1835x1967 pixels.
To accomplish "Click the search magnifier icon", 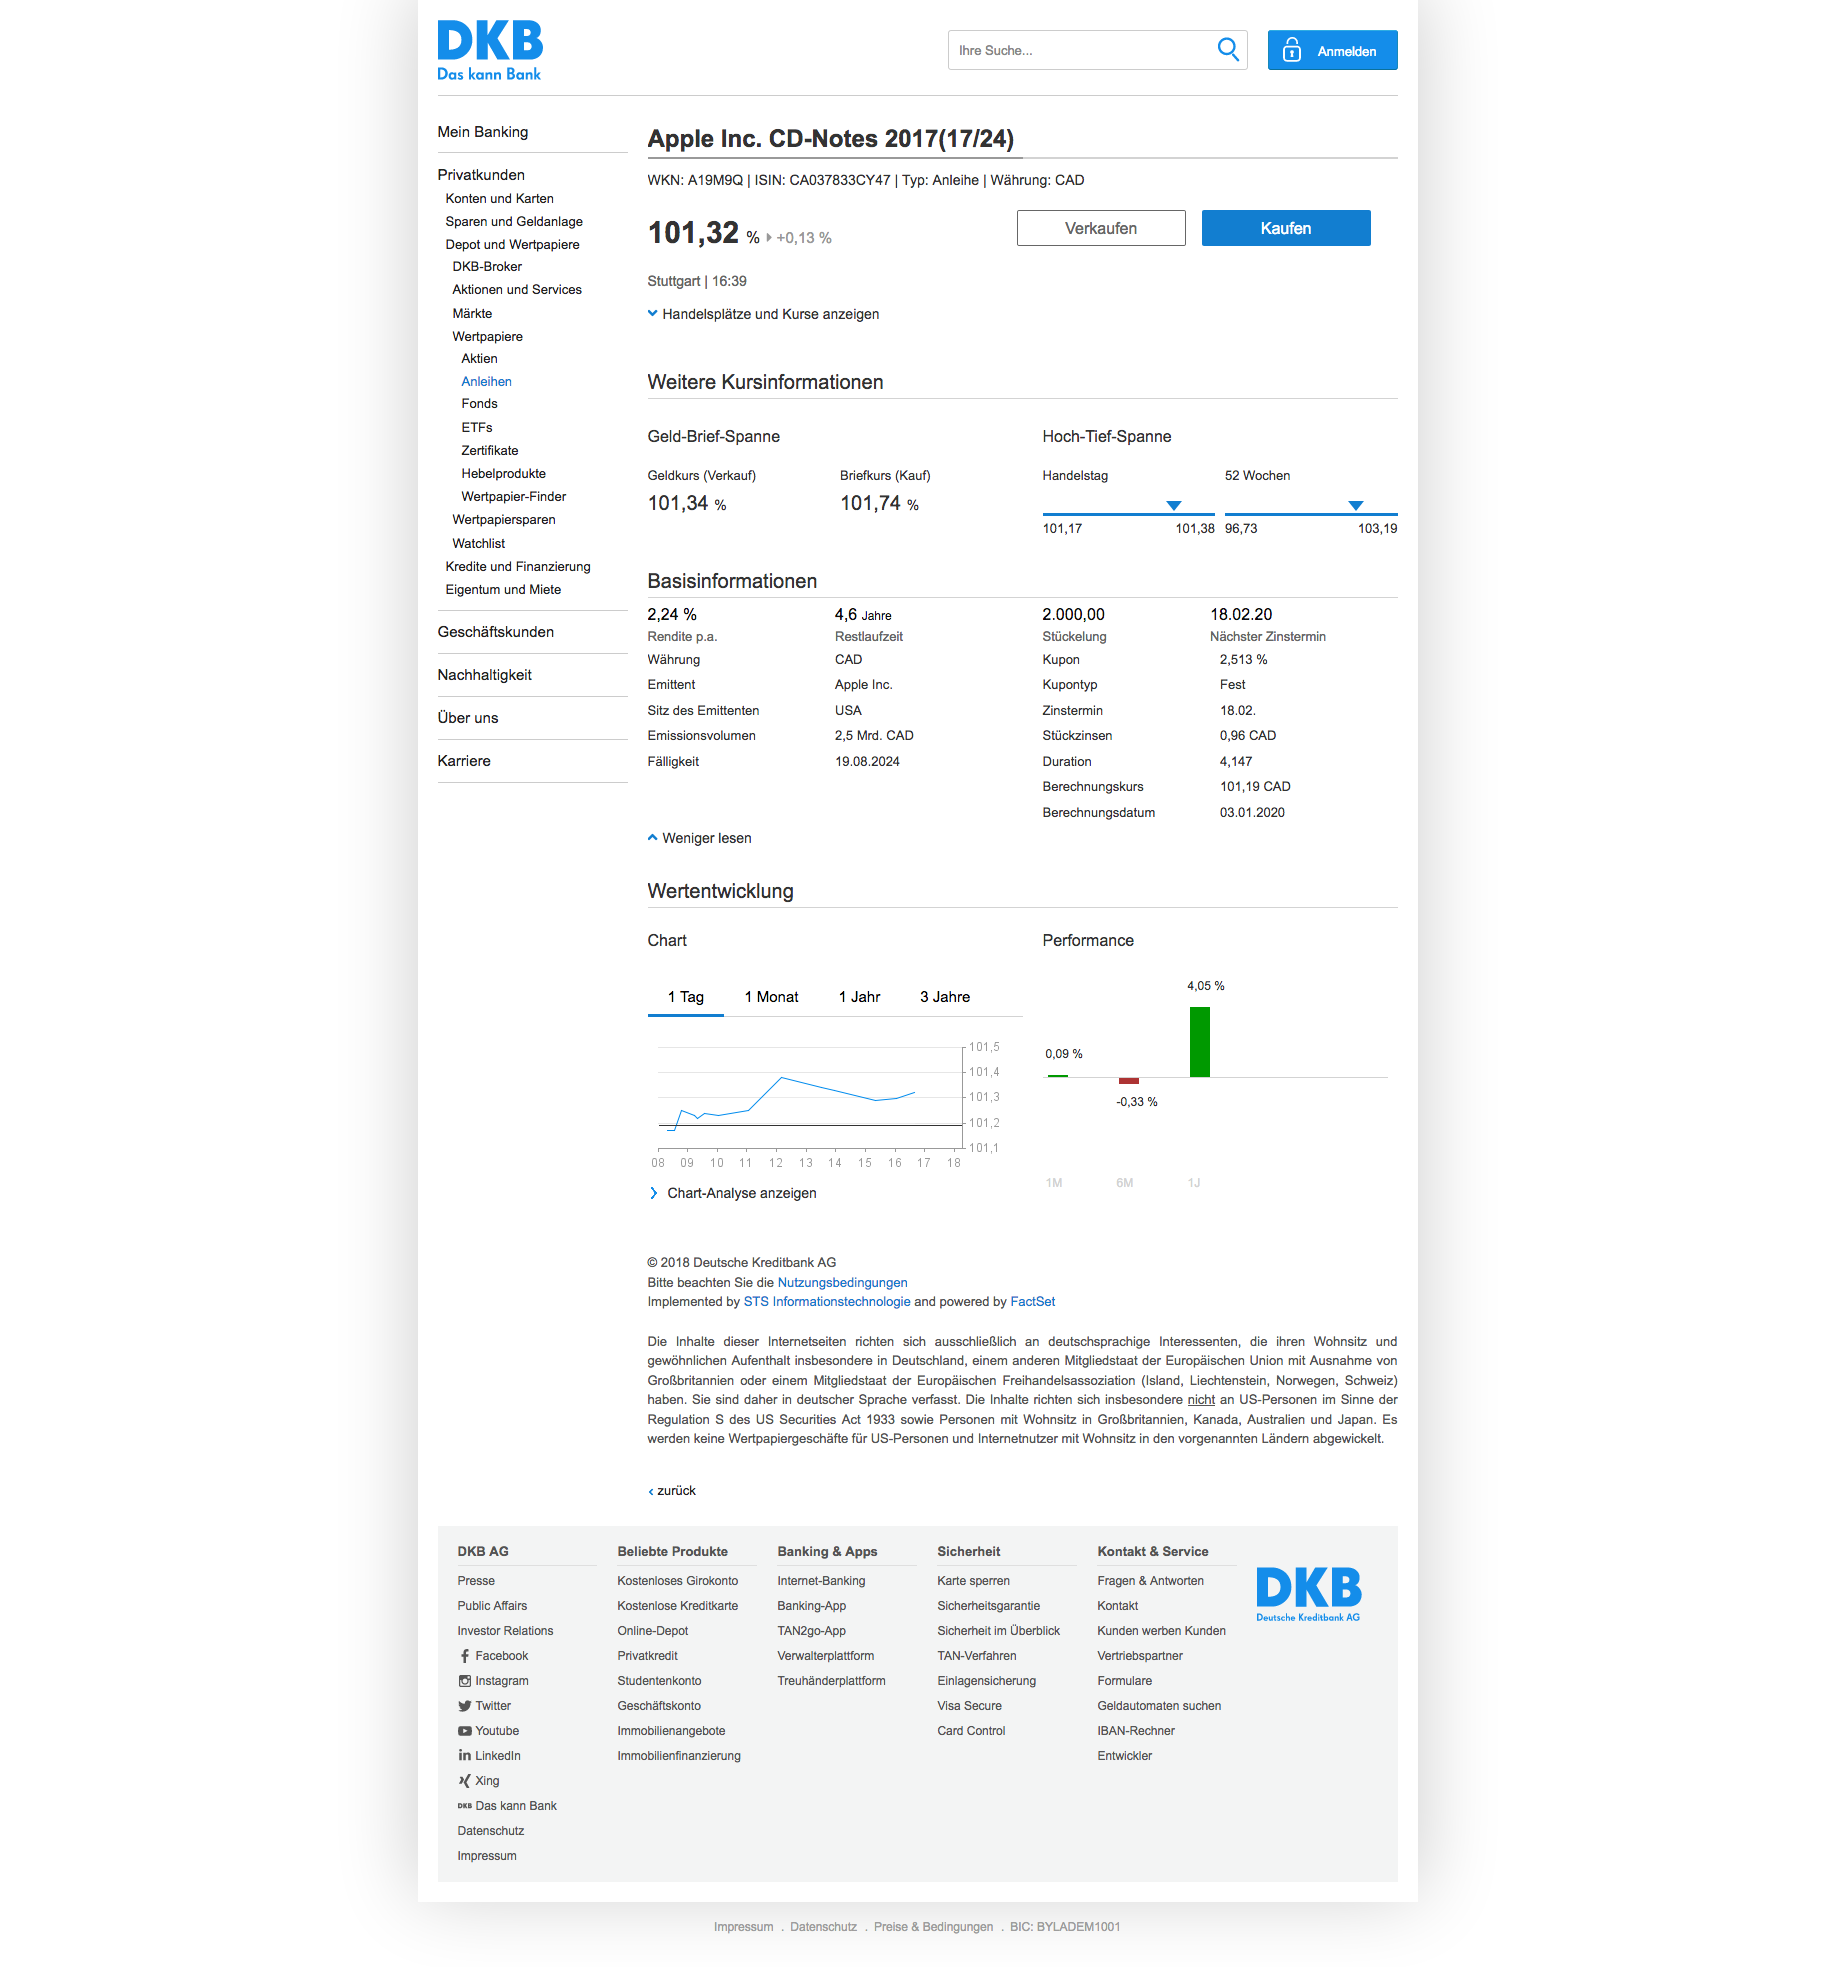I will pyautogui.click(x=1228, y=50).
